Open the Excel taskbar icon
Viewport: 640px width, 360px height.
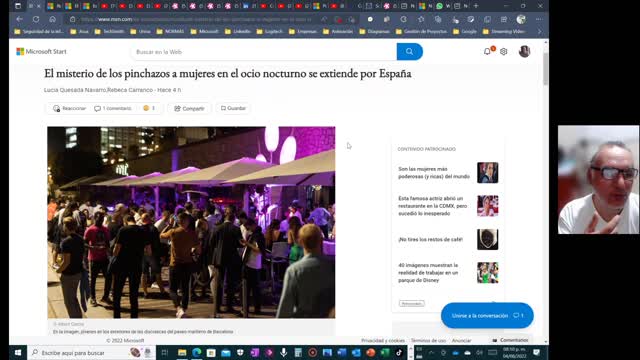click(385, 352)
